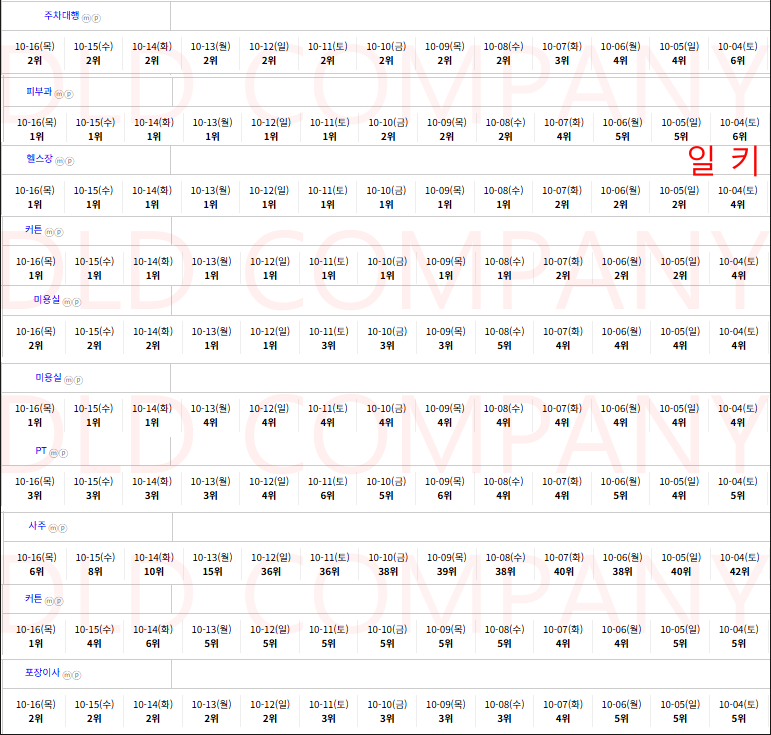The width and height of the screenshot is (771, 735).
Task: Click the m icon beside 사주
Action: [x=53, y=529]
